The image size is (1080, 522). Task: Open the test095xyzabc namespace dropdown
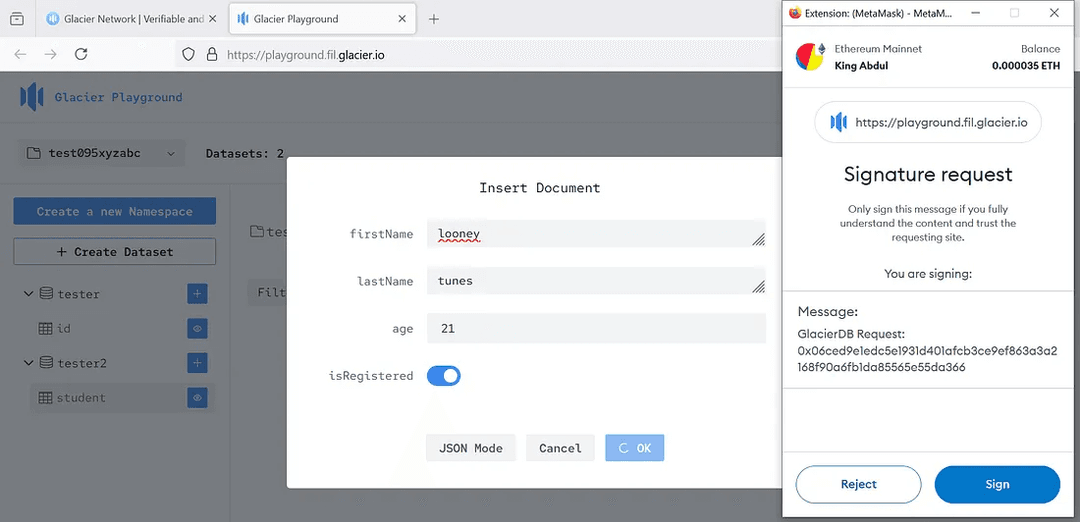coord(101,154)
